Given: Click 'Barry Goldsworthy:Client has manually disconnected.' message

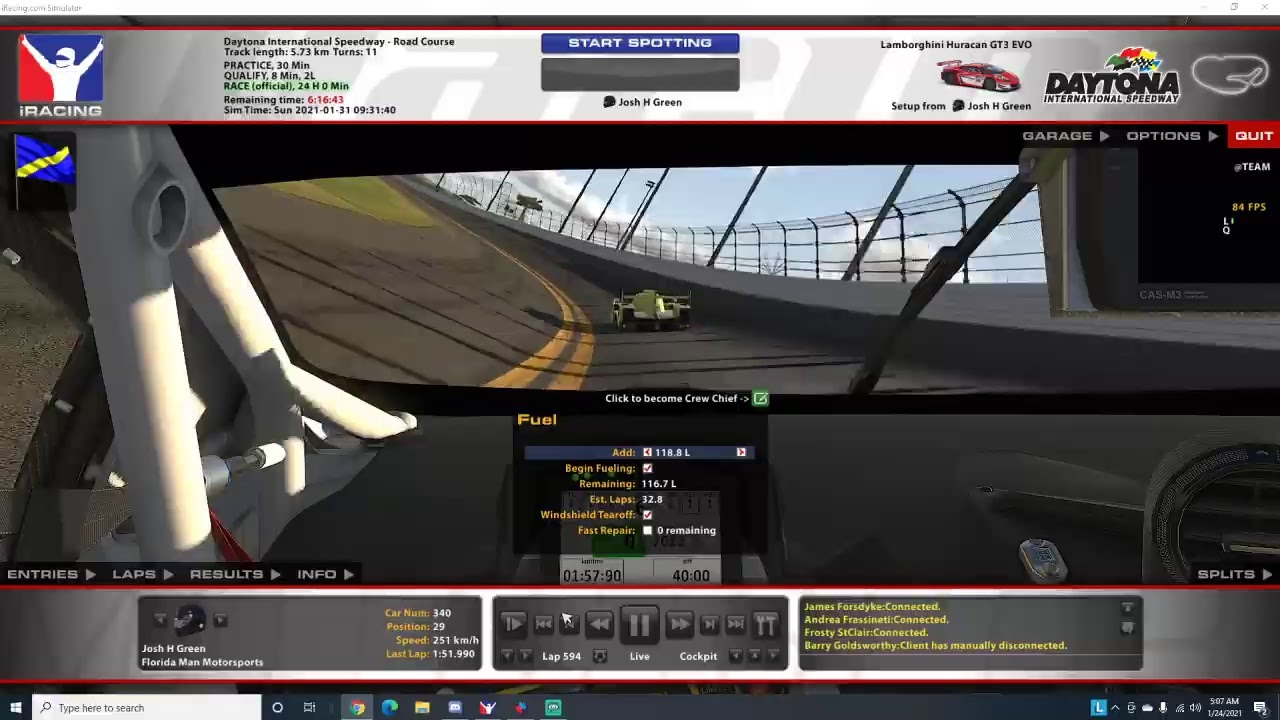Looking at the screenshot, I should pos(935,646).
